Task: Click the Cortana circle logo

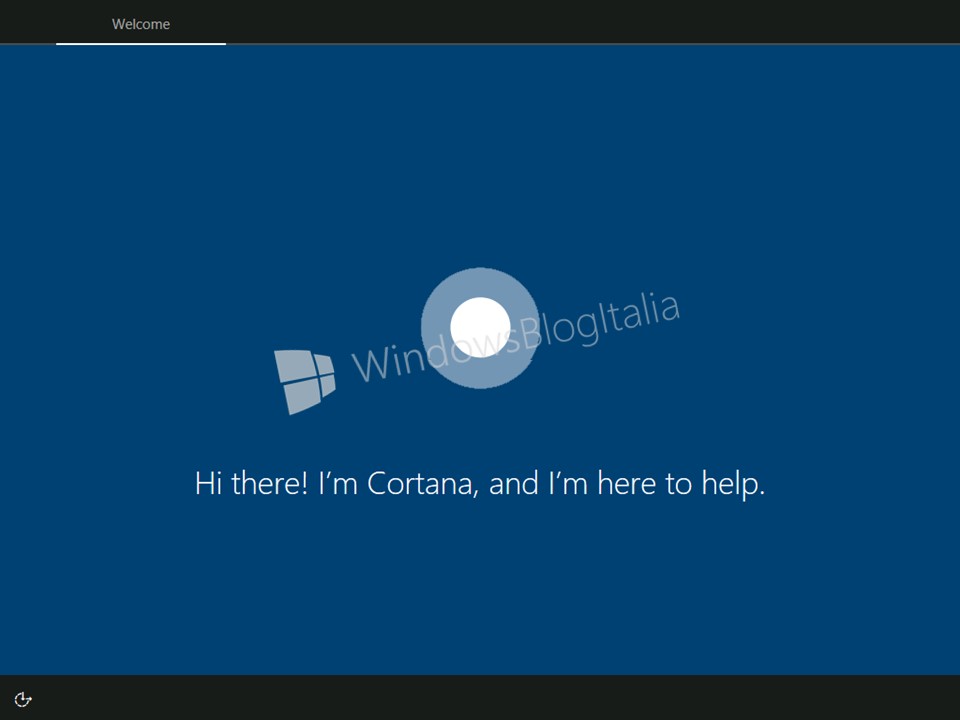Action: pyautogui.click(x=480, y=328)
